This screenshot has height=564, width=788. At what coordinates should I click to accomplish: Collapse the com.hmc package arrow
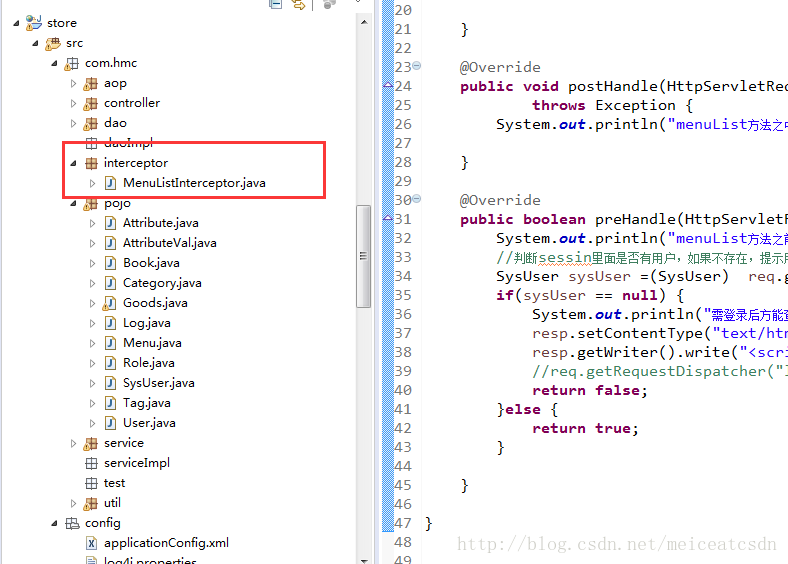54,63
